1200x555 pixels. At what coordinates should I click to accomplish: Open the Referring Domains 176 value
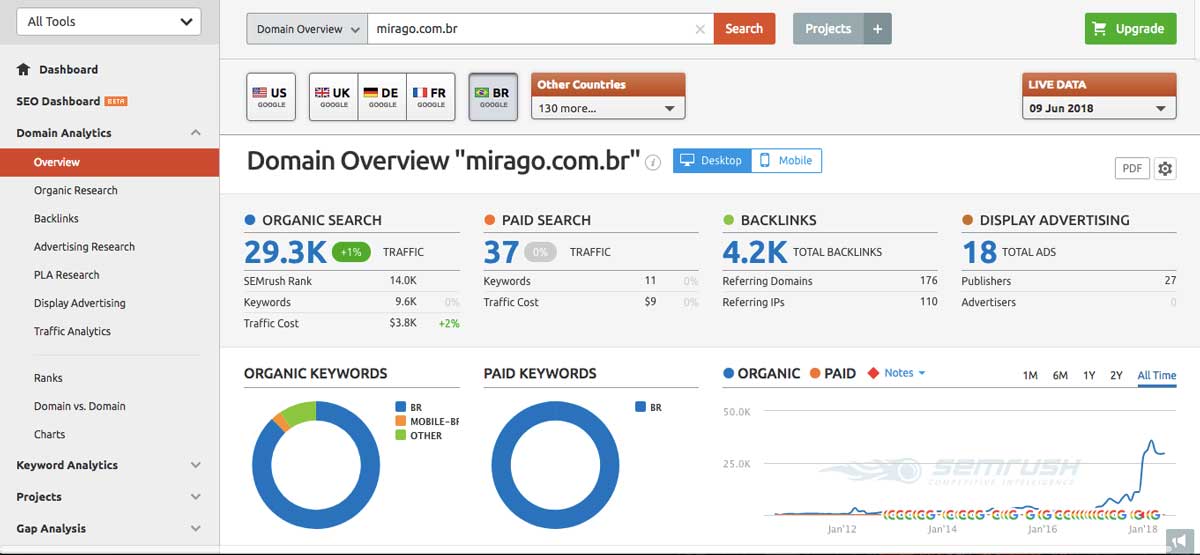928,281
